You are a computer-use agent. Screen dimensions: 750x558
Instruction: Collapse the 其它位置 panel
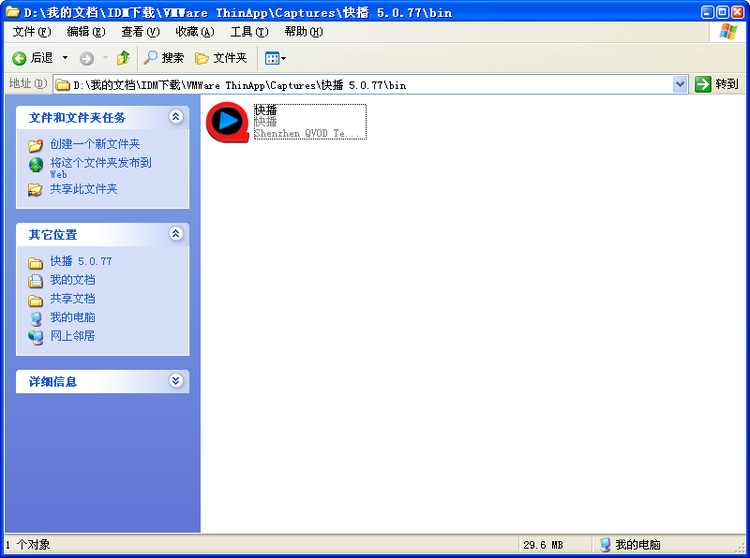[176, 234]
